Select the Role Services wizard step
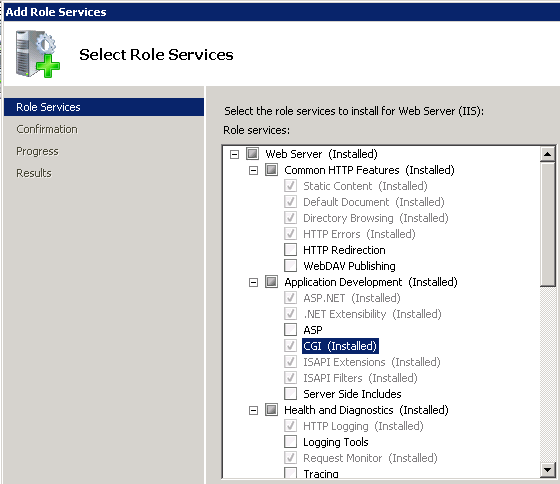Image resolution: width=560 pixels, height=484 pixels. coord(104,107)
